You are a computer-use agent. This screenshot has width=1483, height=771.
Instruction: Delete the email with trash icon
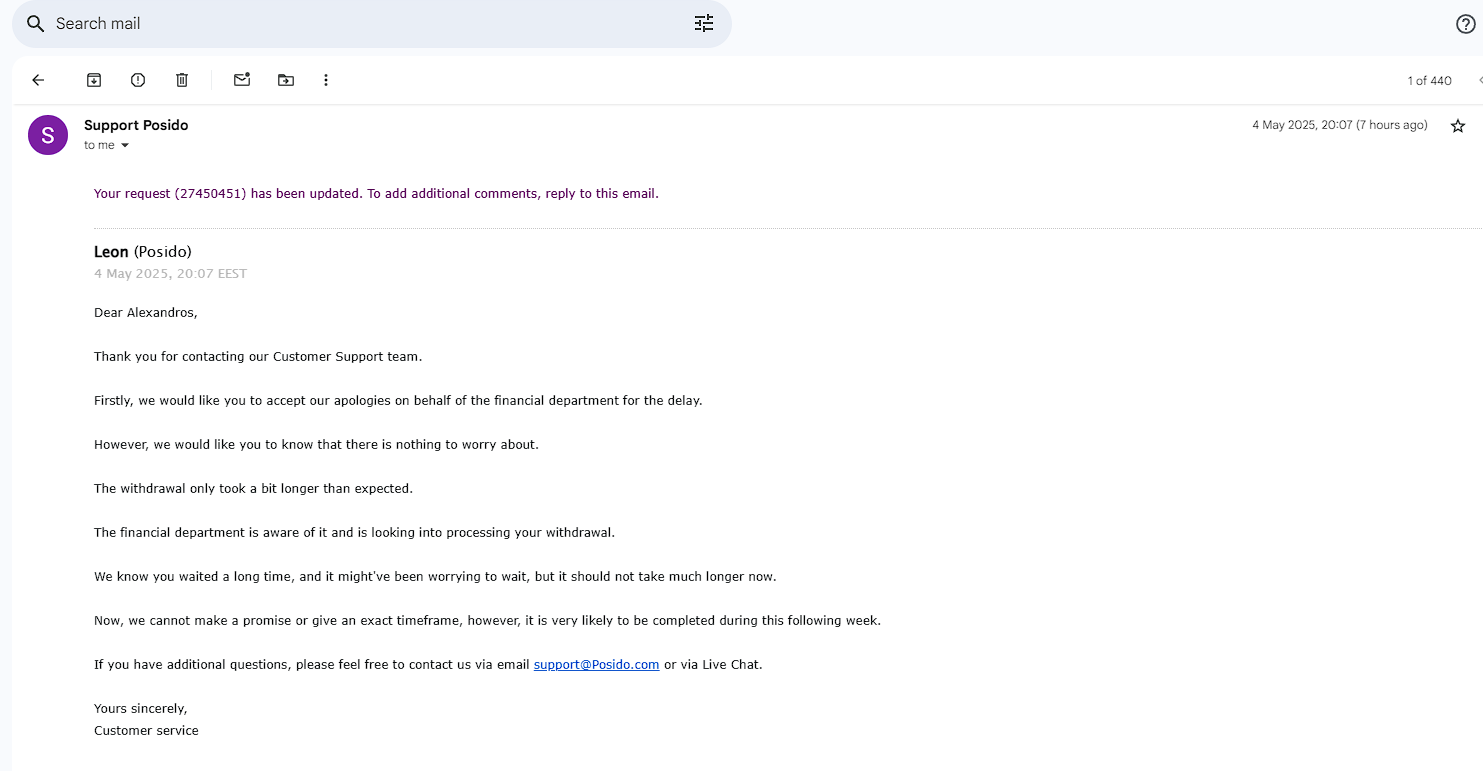[x=182, y=80]
